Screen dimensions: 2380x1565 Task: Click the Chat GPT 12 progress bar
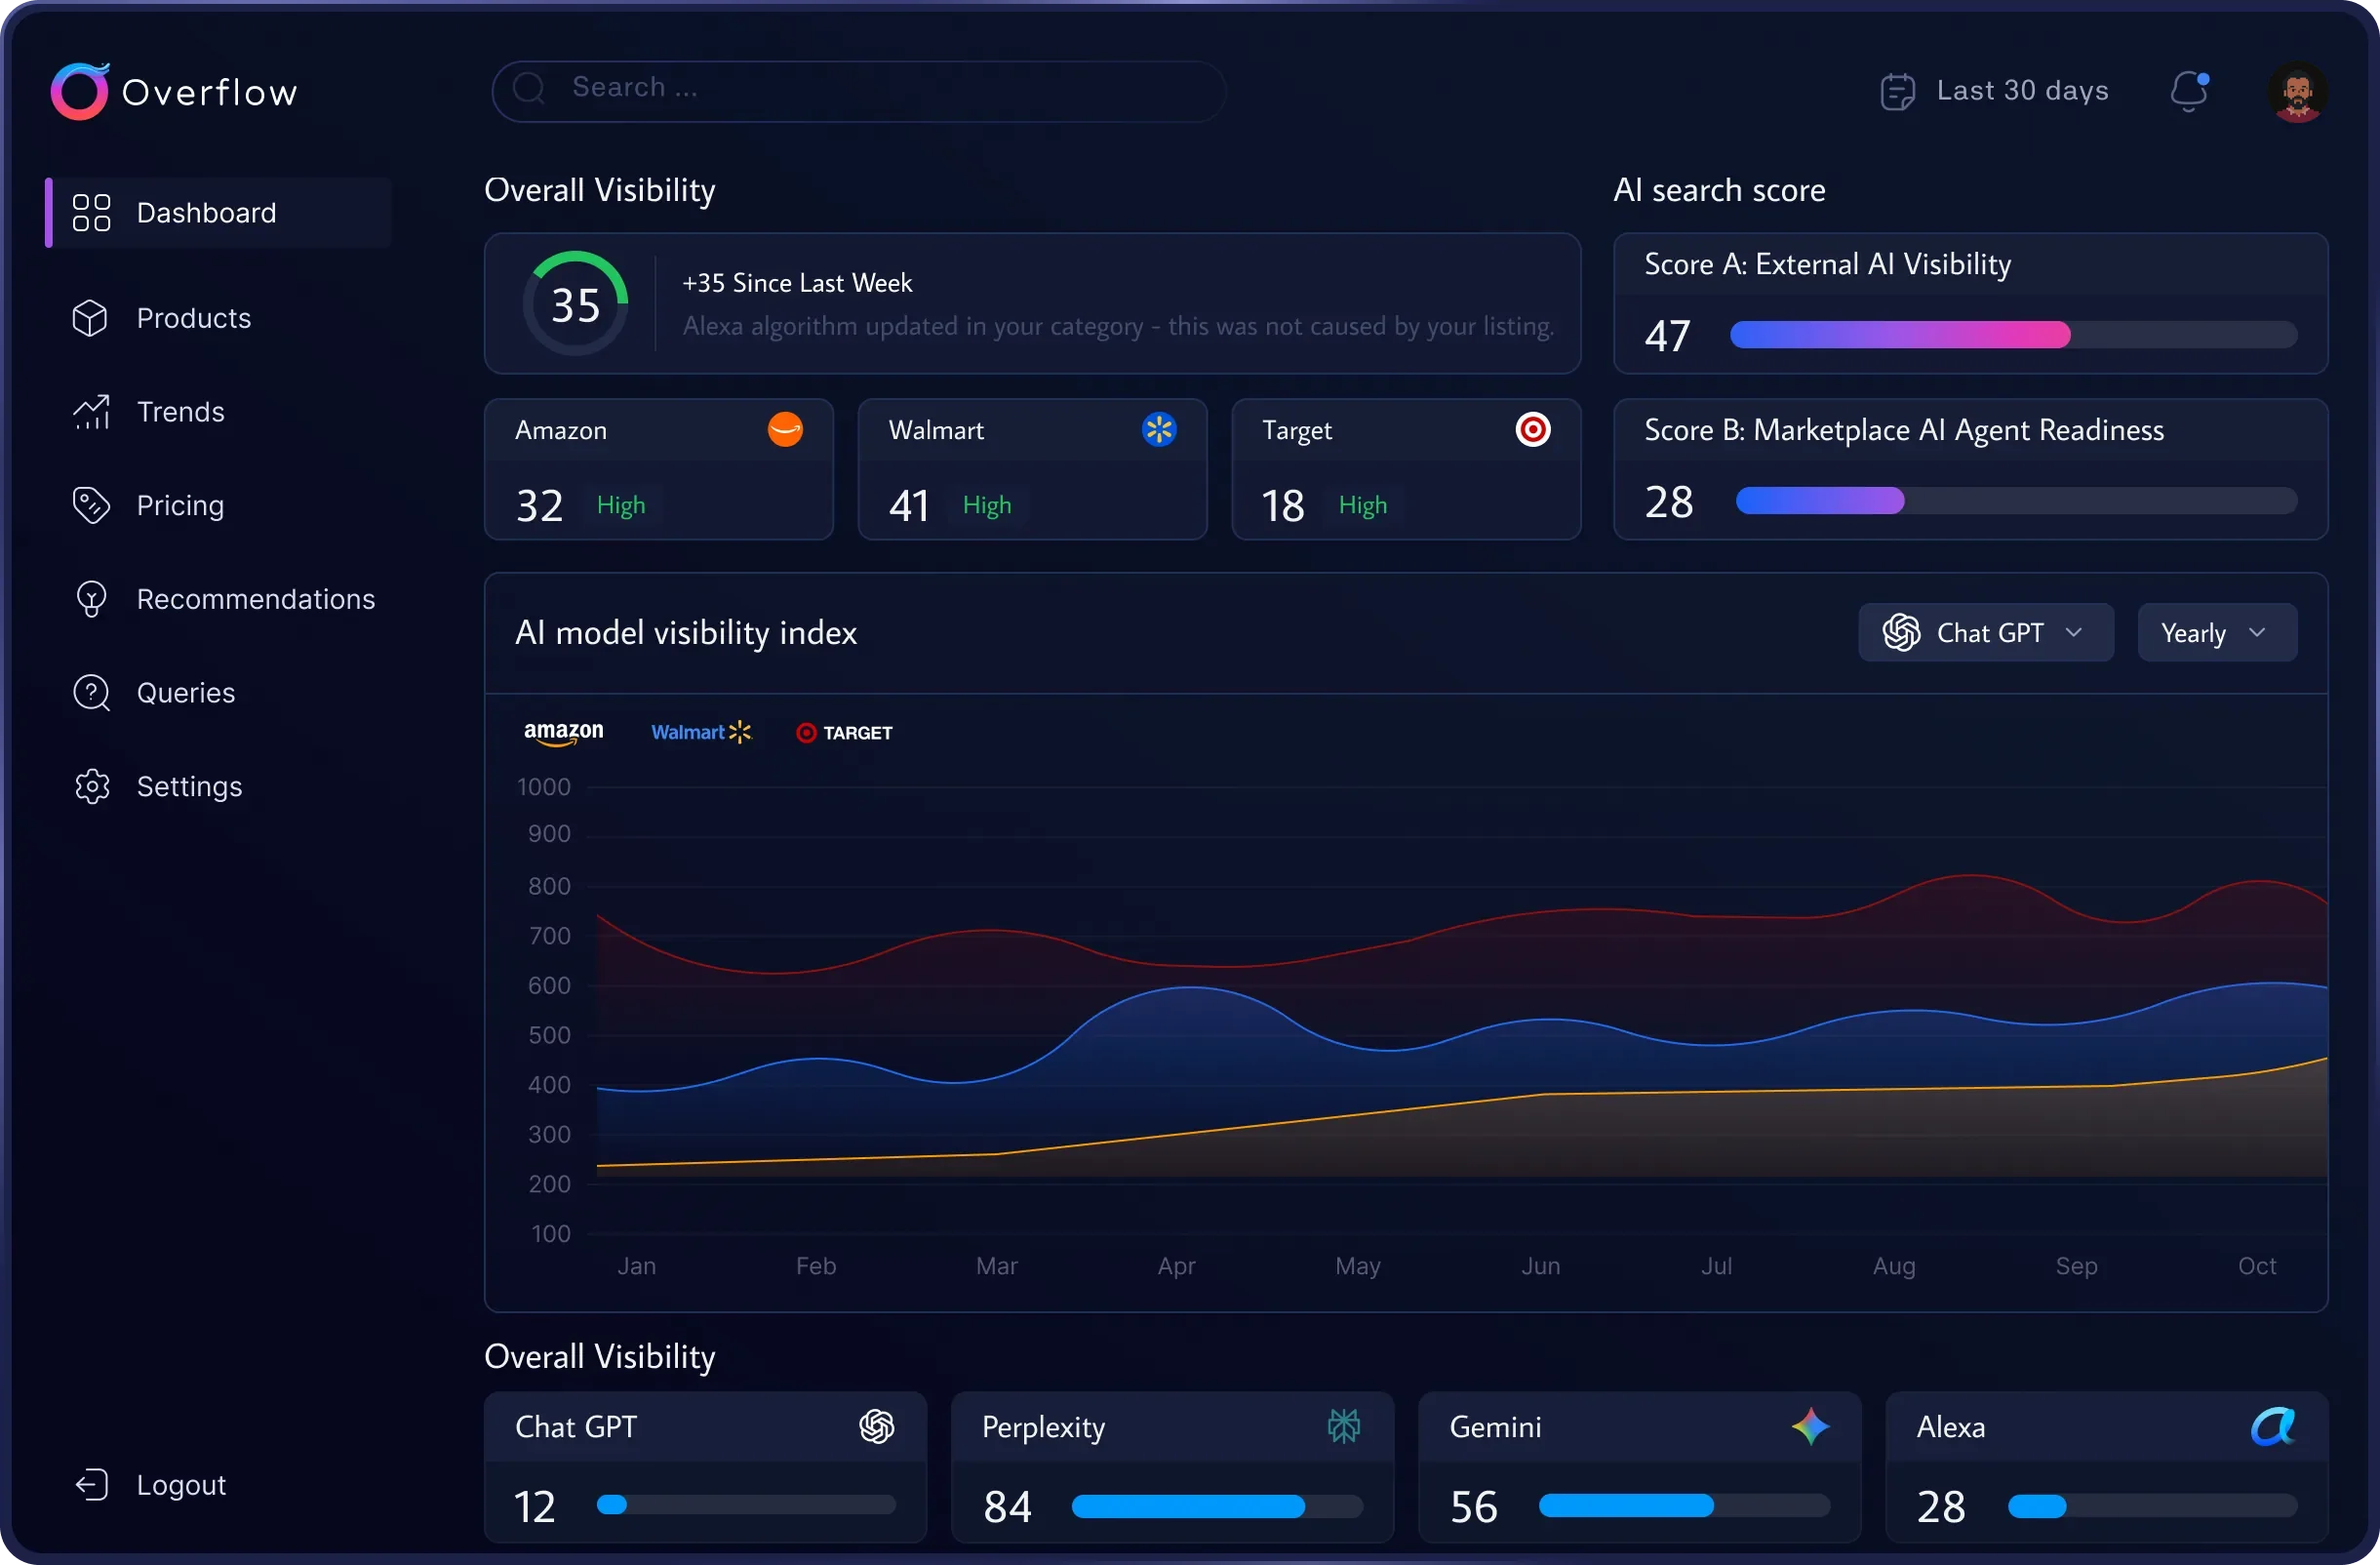pyautogui.click(x=745, y=1504)
